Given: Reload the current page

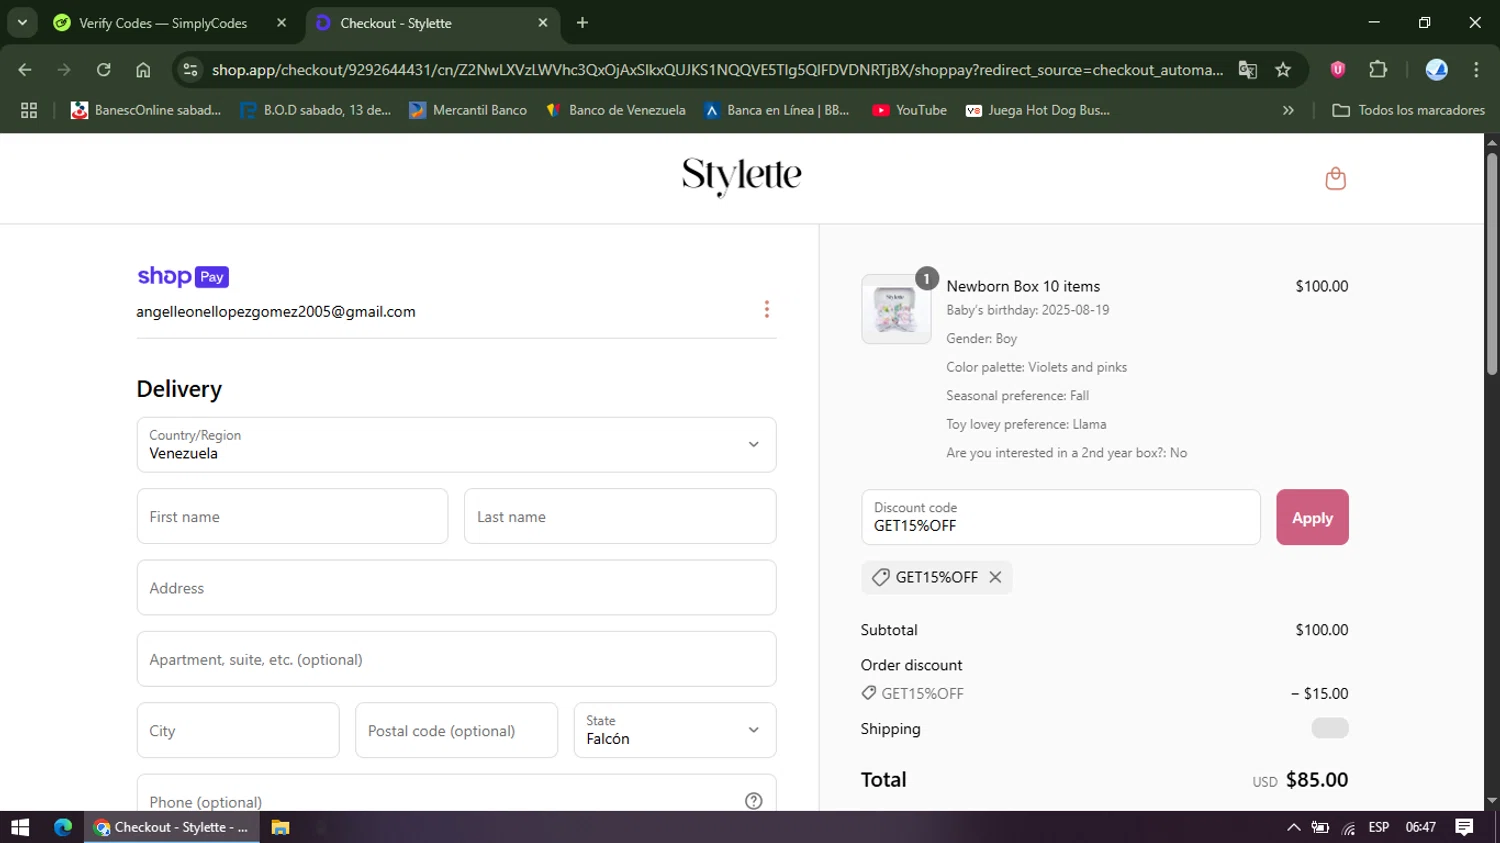Looking at the screenshot, I should (103, 70).
